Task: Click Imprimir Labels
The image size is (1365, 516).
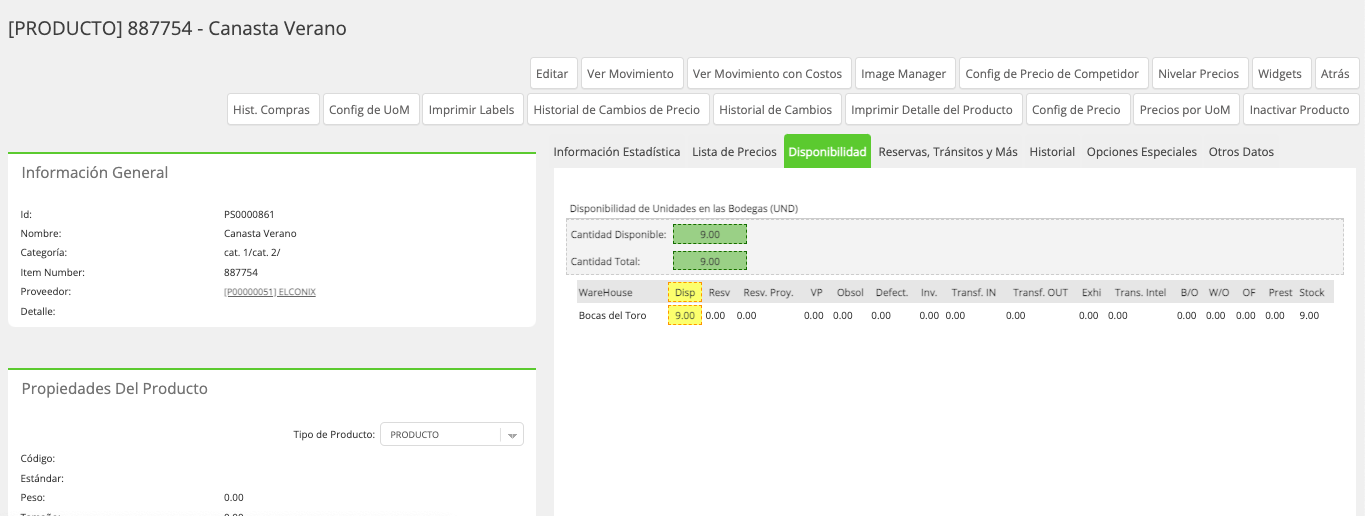Action: pos(471,109)
